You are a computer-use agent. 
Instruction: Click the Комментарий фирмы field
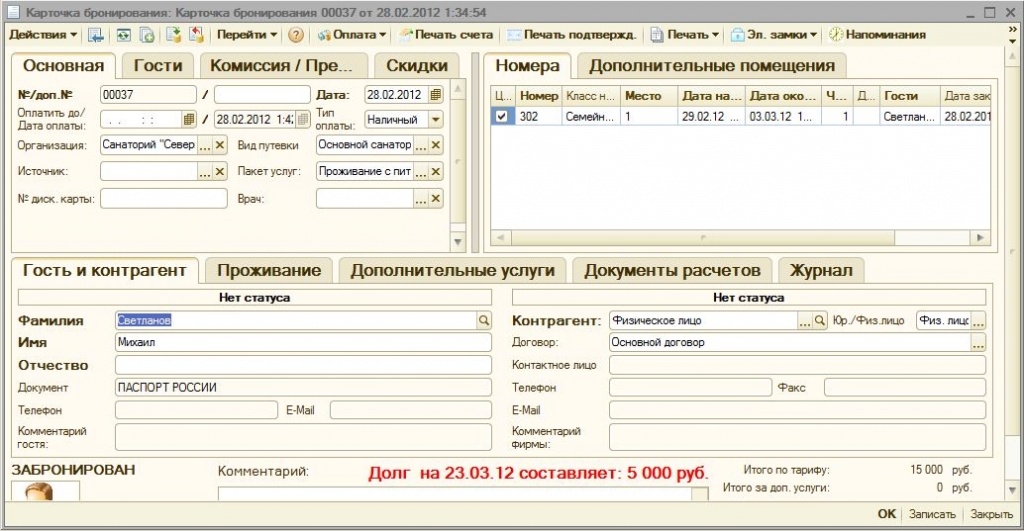pos(797,437)
